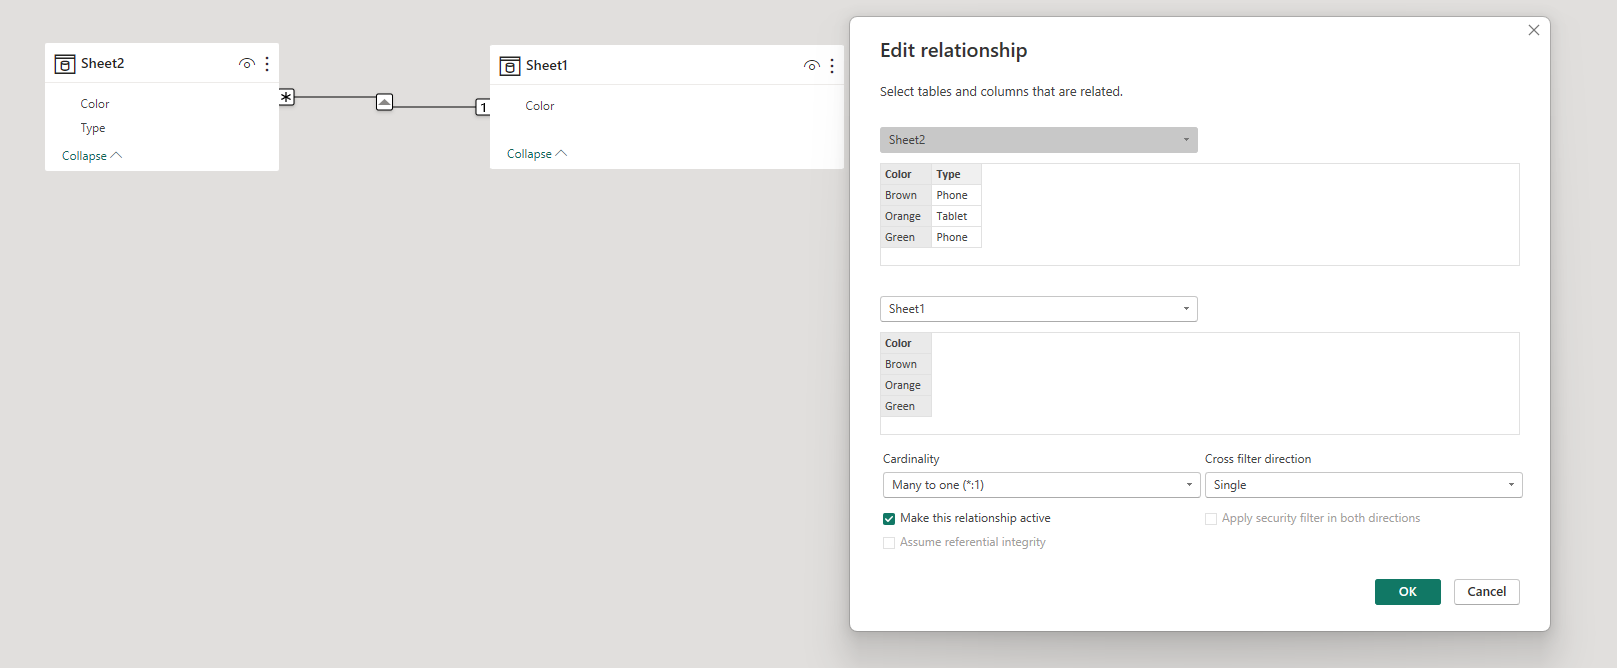The height and width of the screenshot is (668, 1617).
Task: Click Tablet cell in Sheet2 preview
Action: tap(956, 216)
